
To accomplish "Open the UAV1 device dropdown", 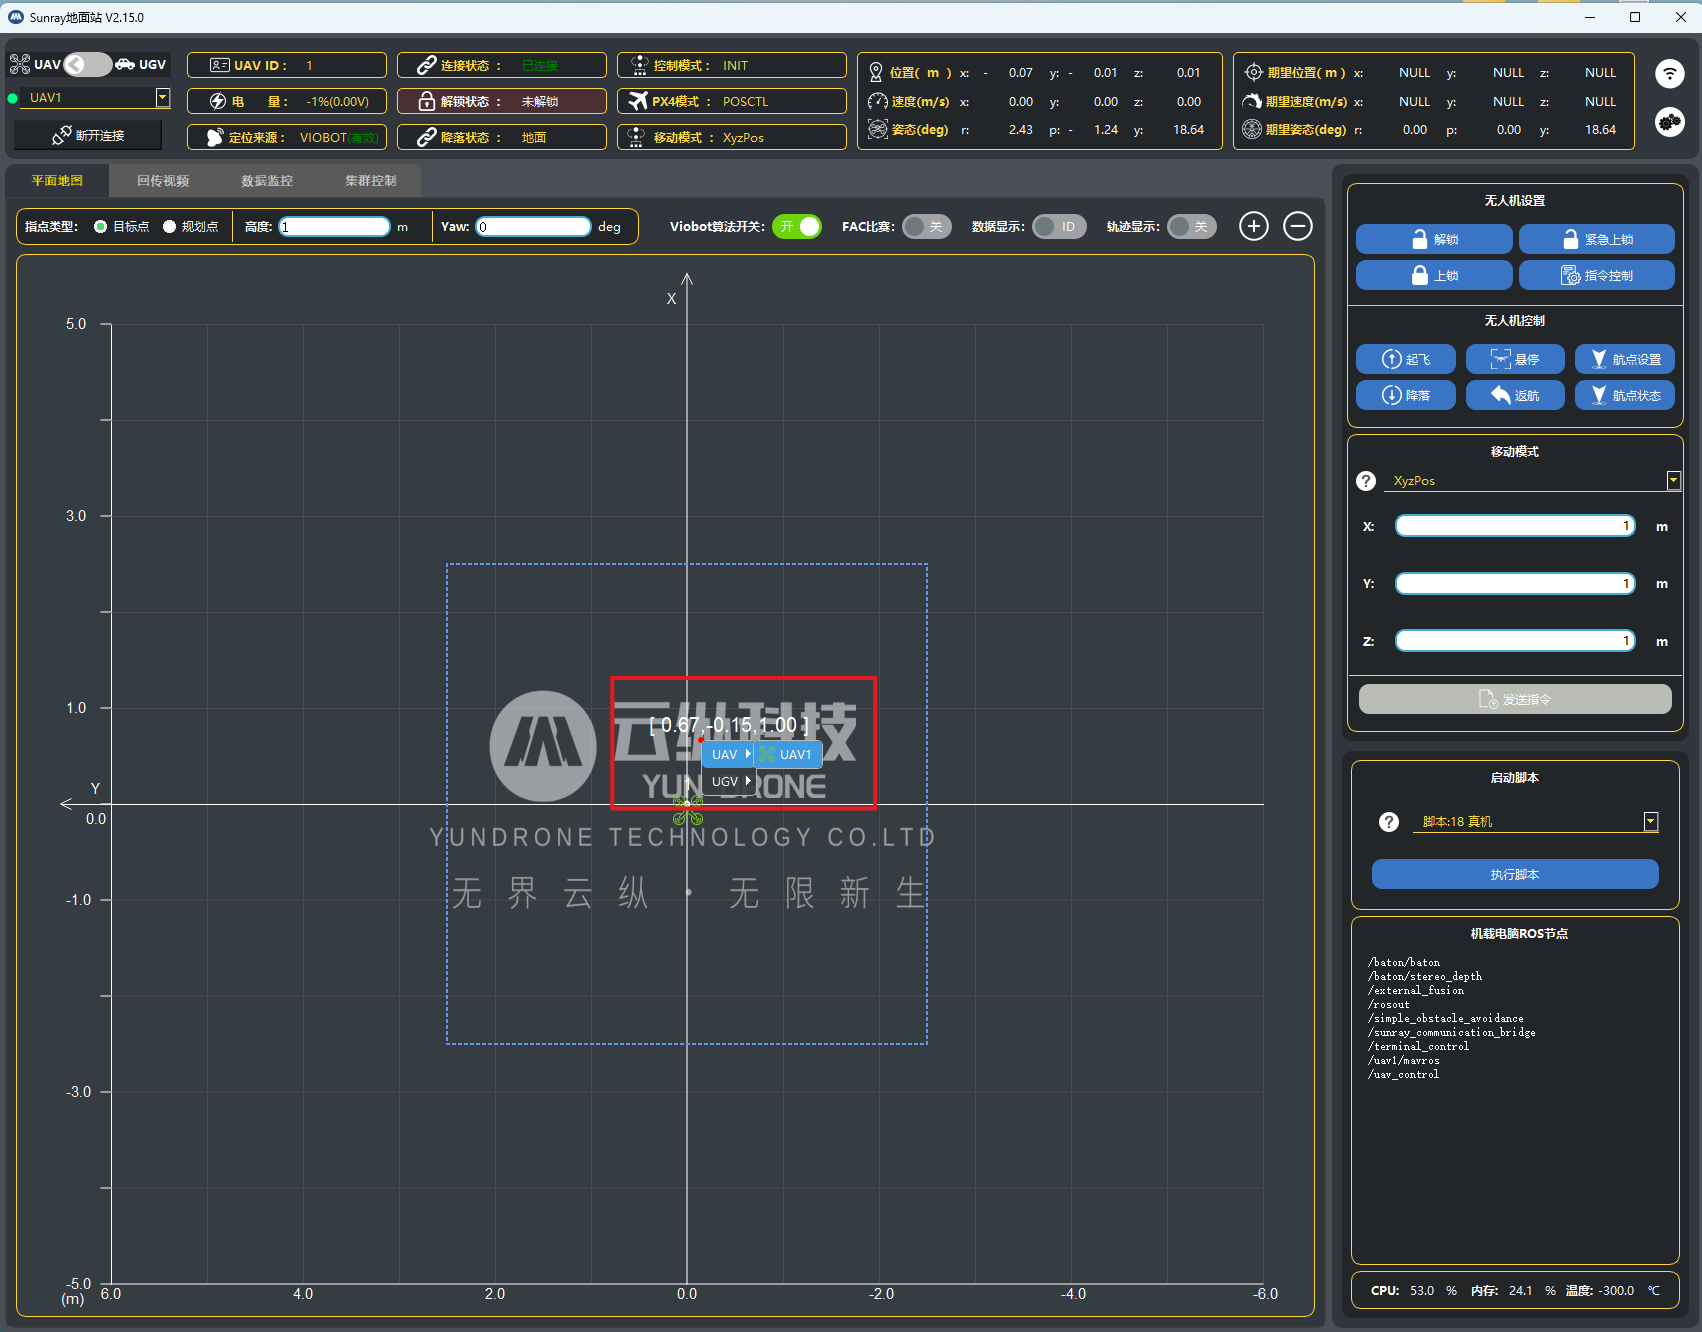I will [162, 97].
